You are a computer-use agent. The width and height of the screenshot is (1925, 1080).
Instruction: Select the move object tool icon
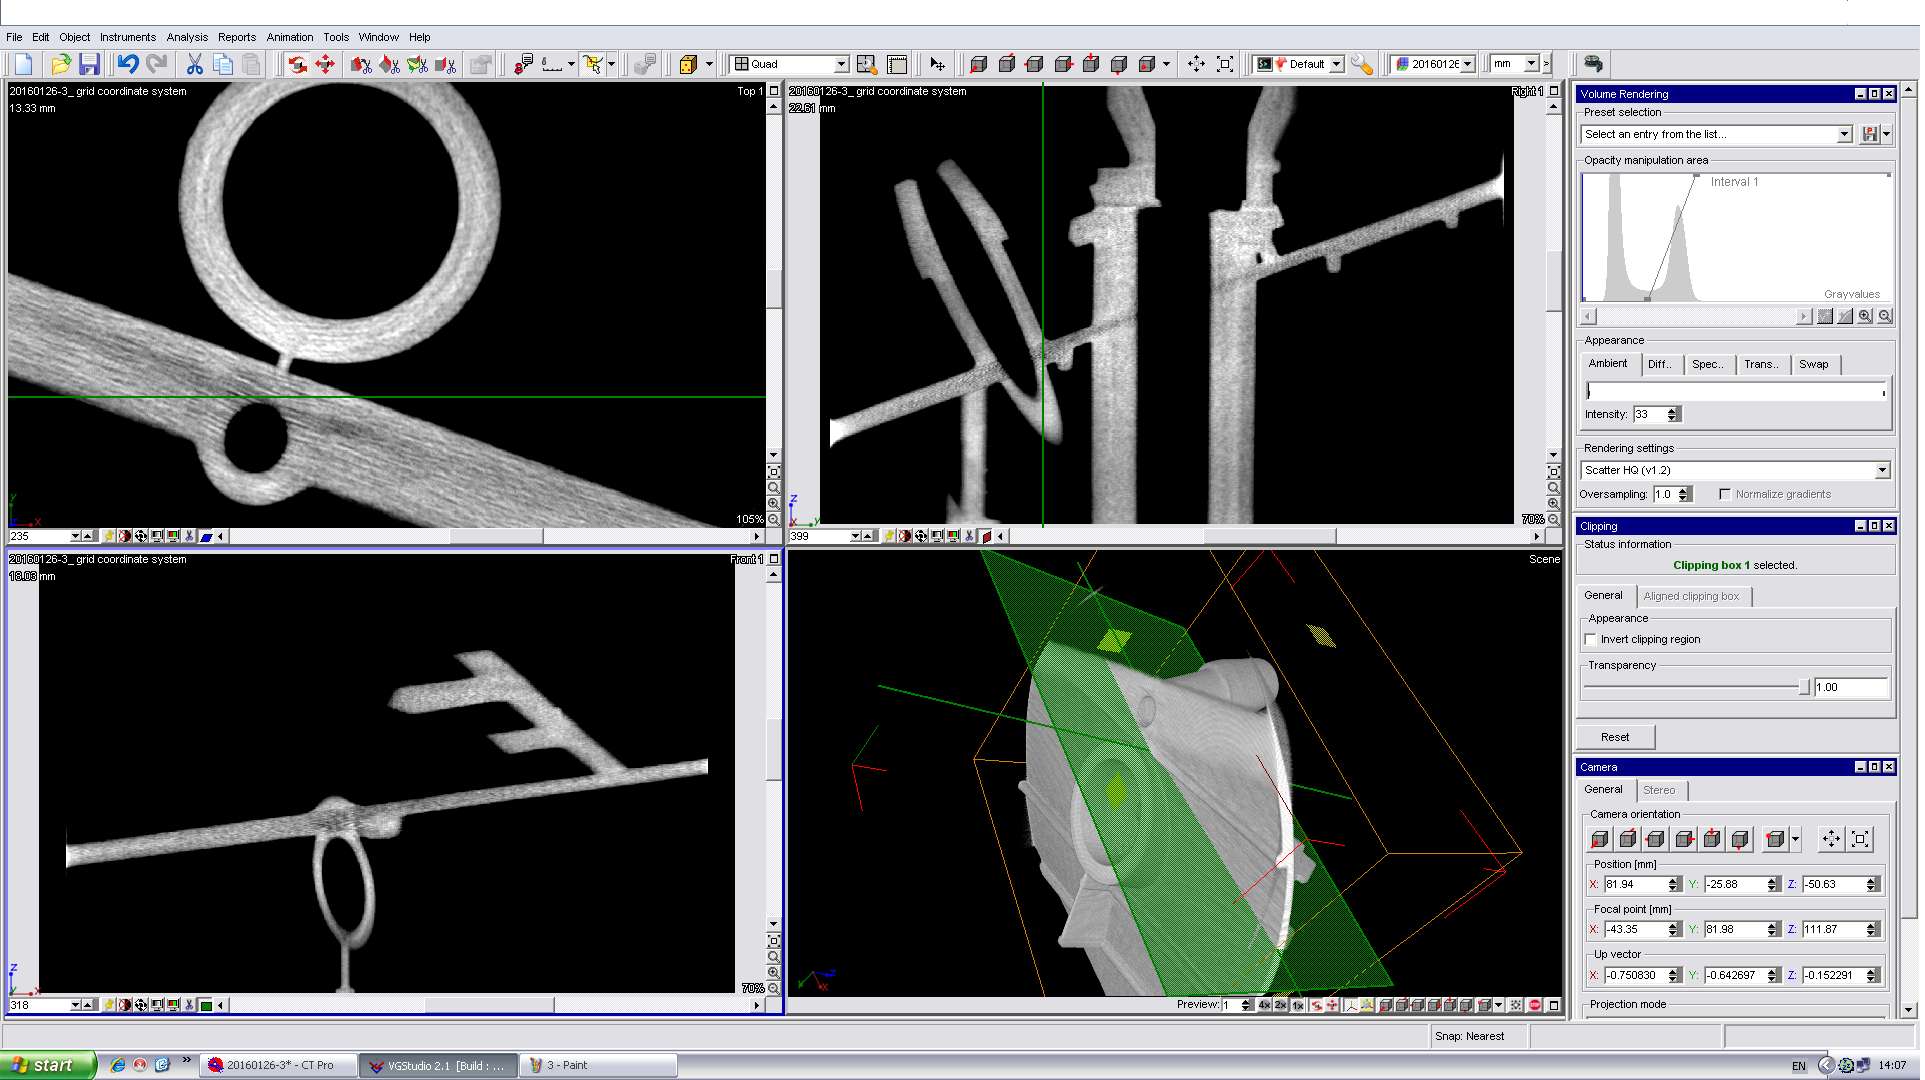point(325,64)
